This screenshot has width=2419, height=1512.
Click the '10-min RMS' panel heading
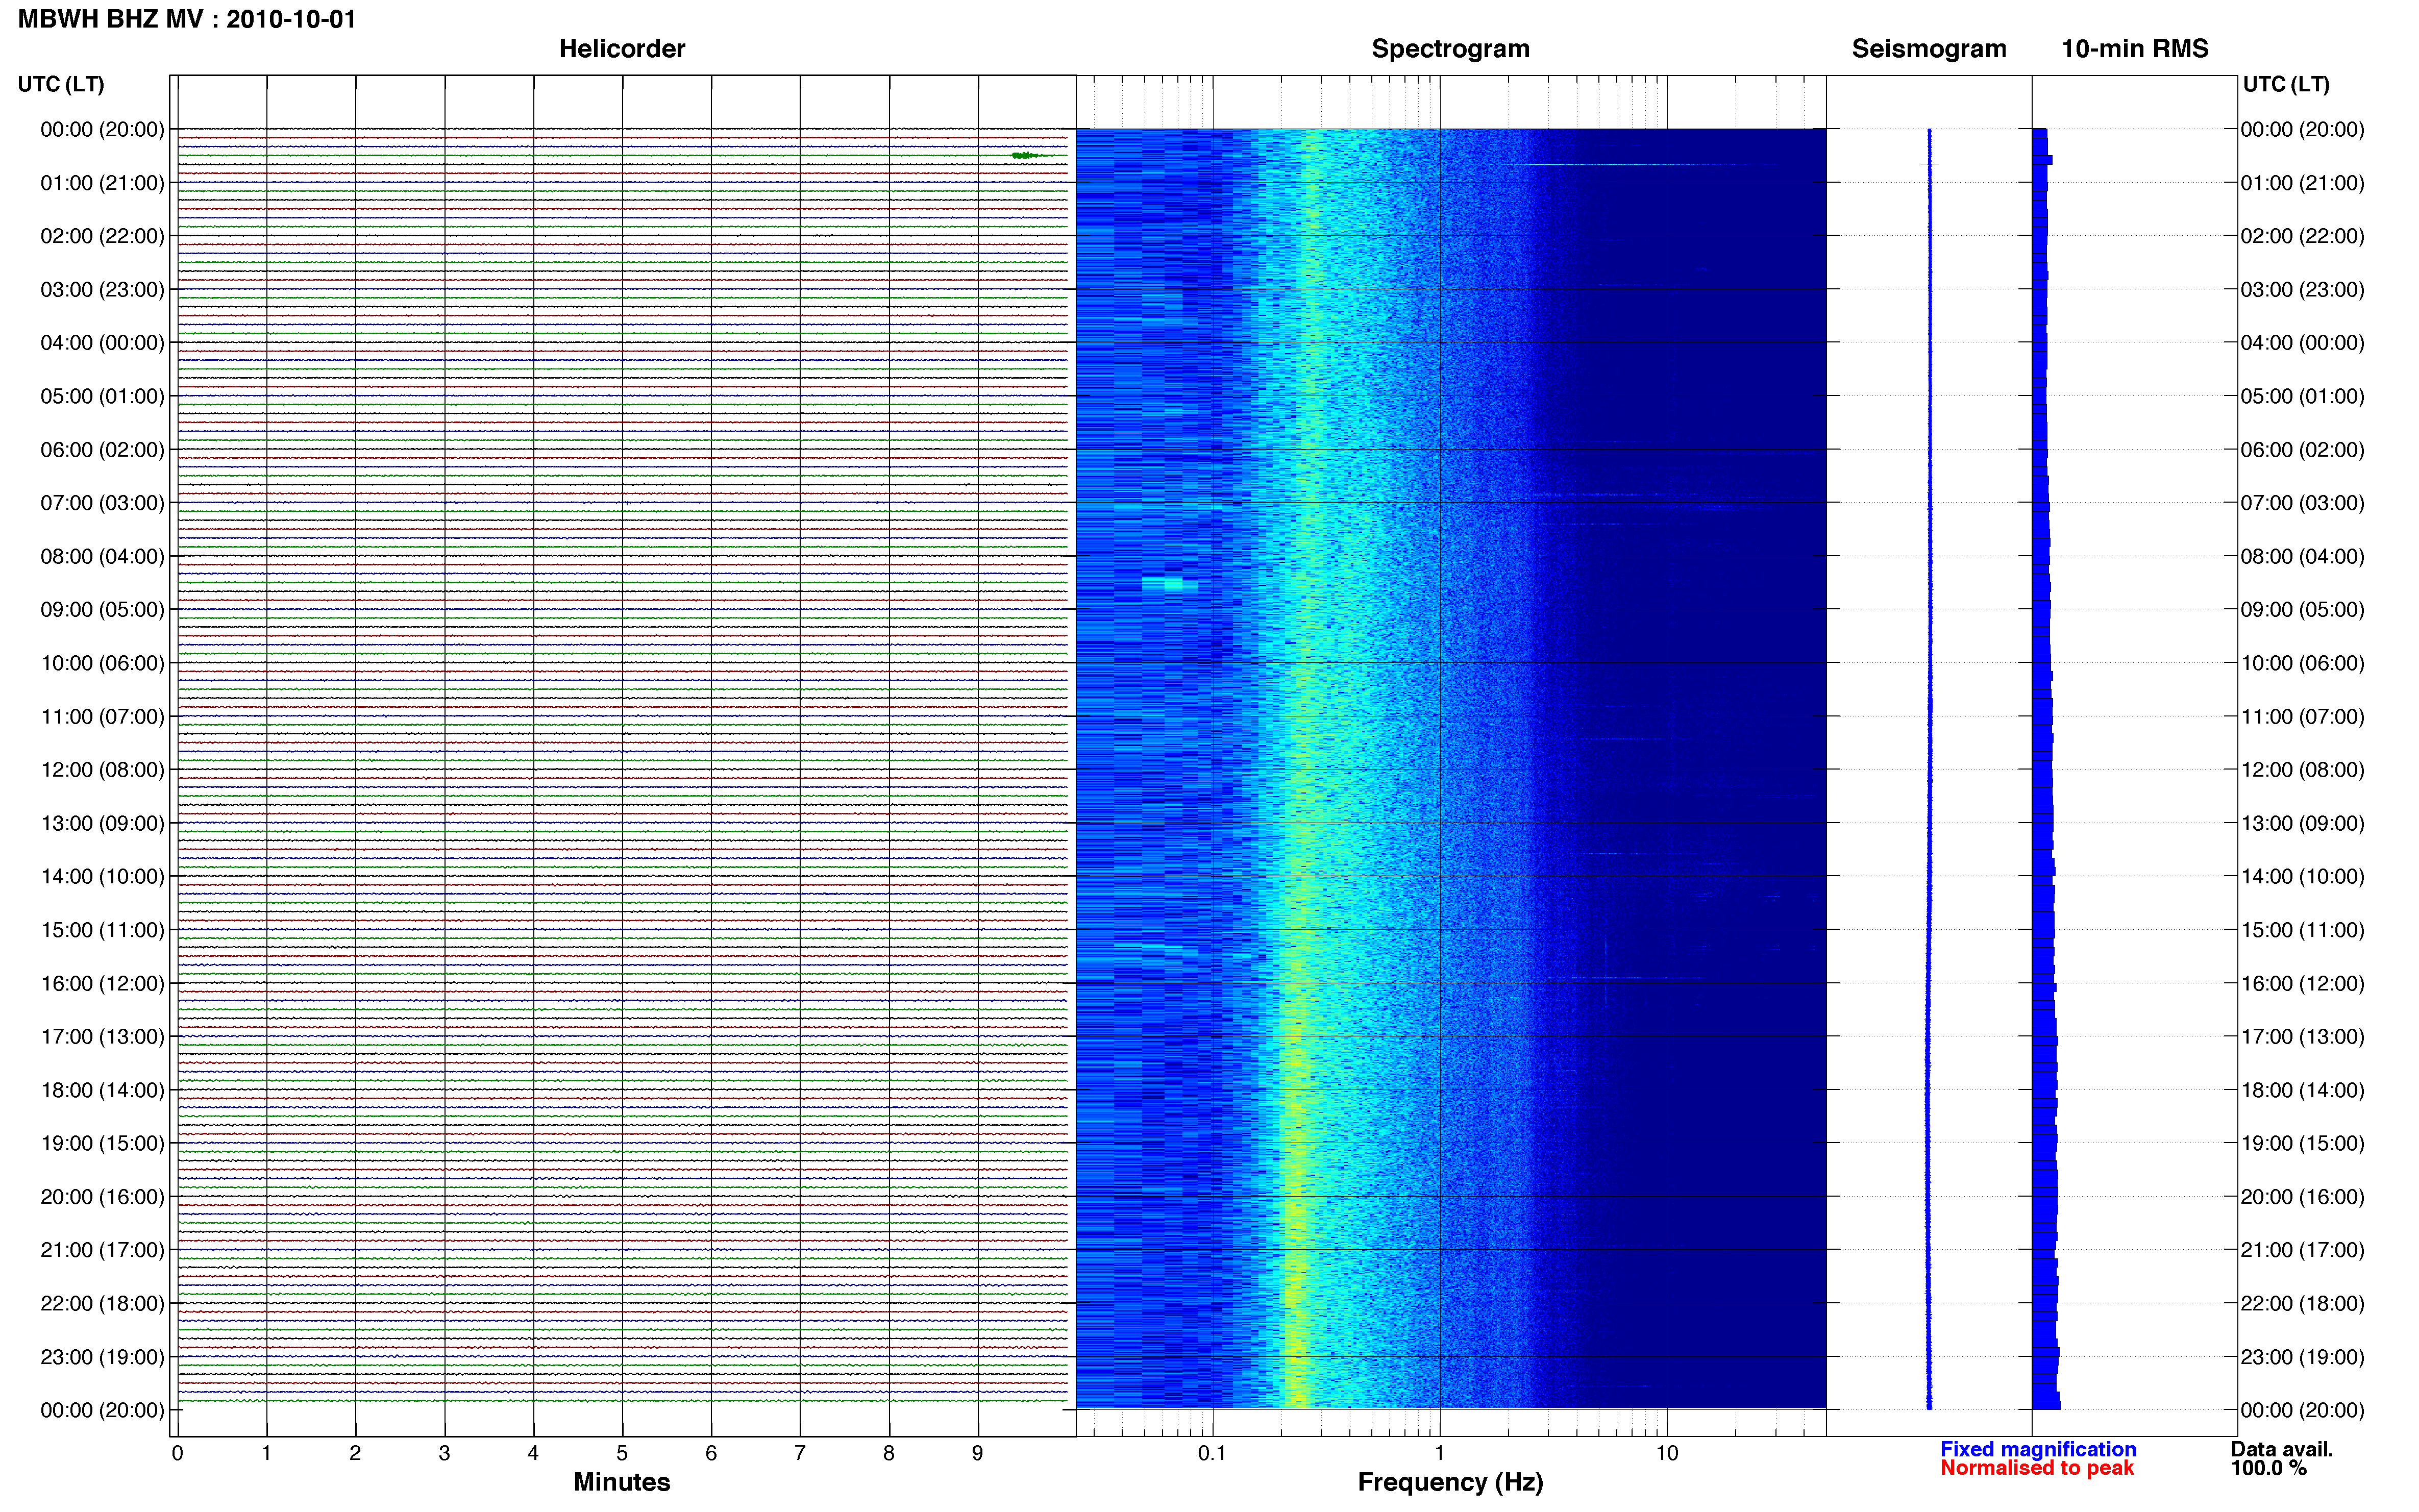[2135, 49]
